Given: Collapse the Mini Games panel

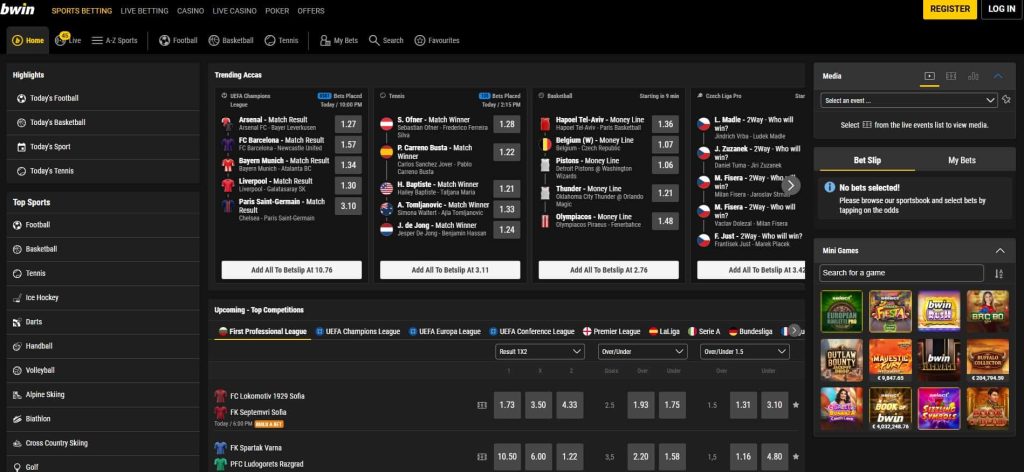Looking at the screenshot, I should 1000,251.
